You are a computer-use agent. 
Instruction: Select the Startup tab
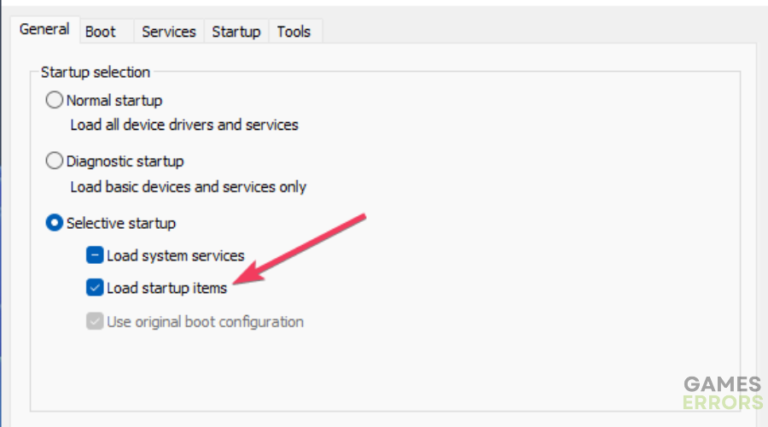(236, 32)
